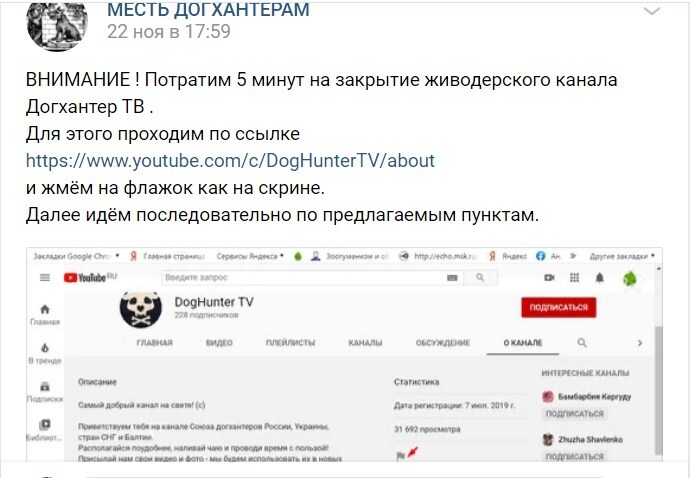Expand the post options chevron
690x478 pixels.
click(651, 12)
